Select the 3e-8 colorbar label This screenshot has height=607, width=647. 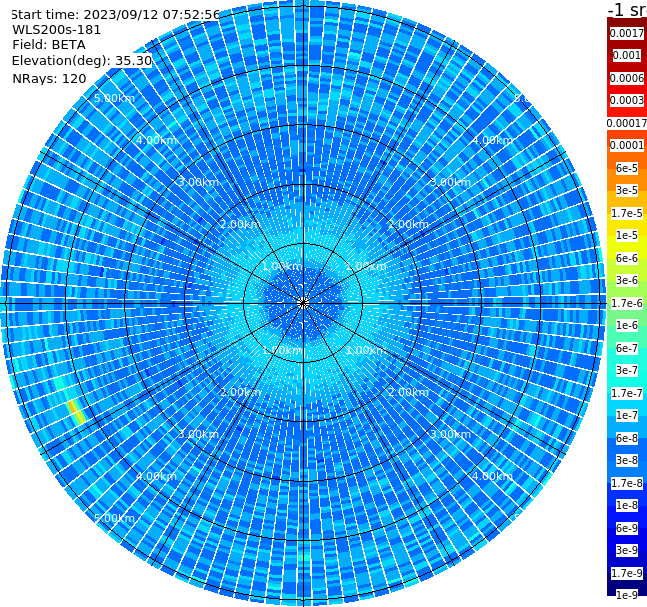[x=627, y=460]
